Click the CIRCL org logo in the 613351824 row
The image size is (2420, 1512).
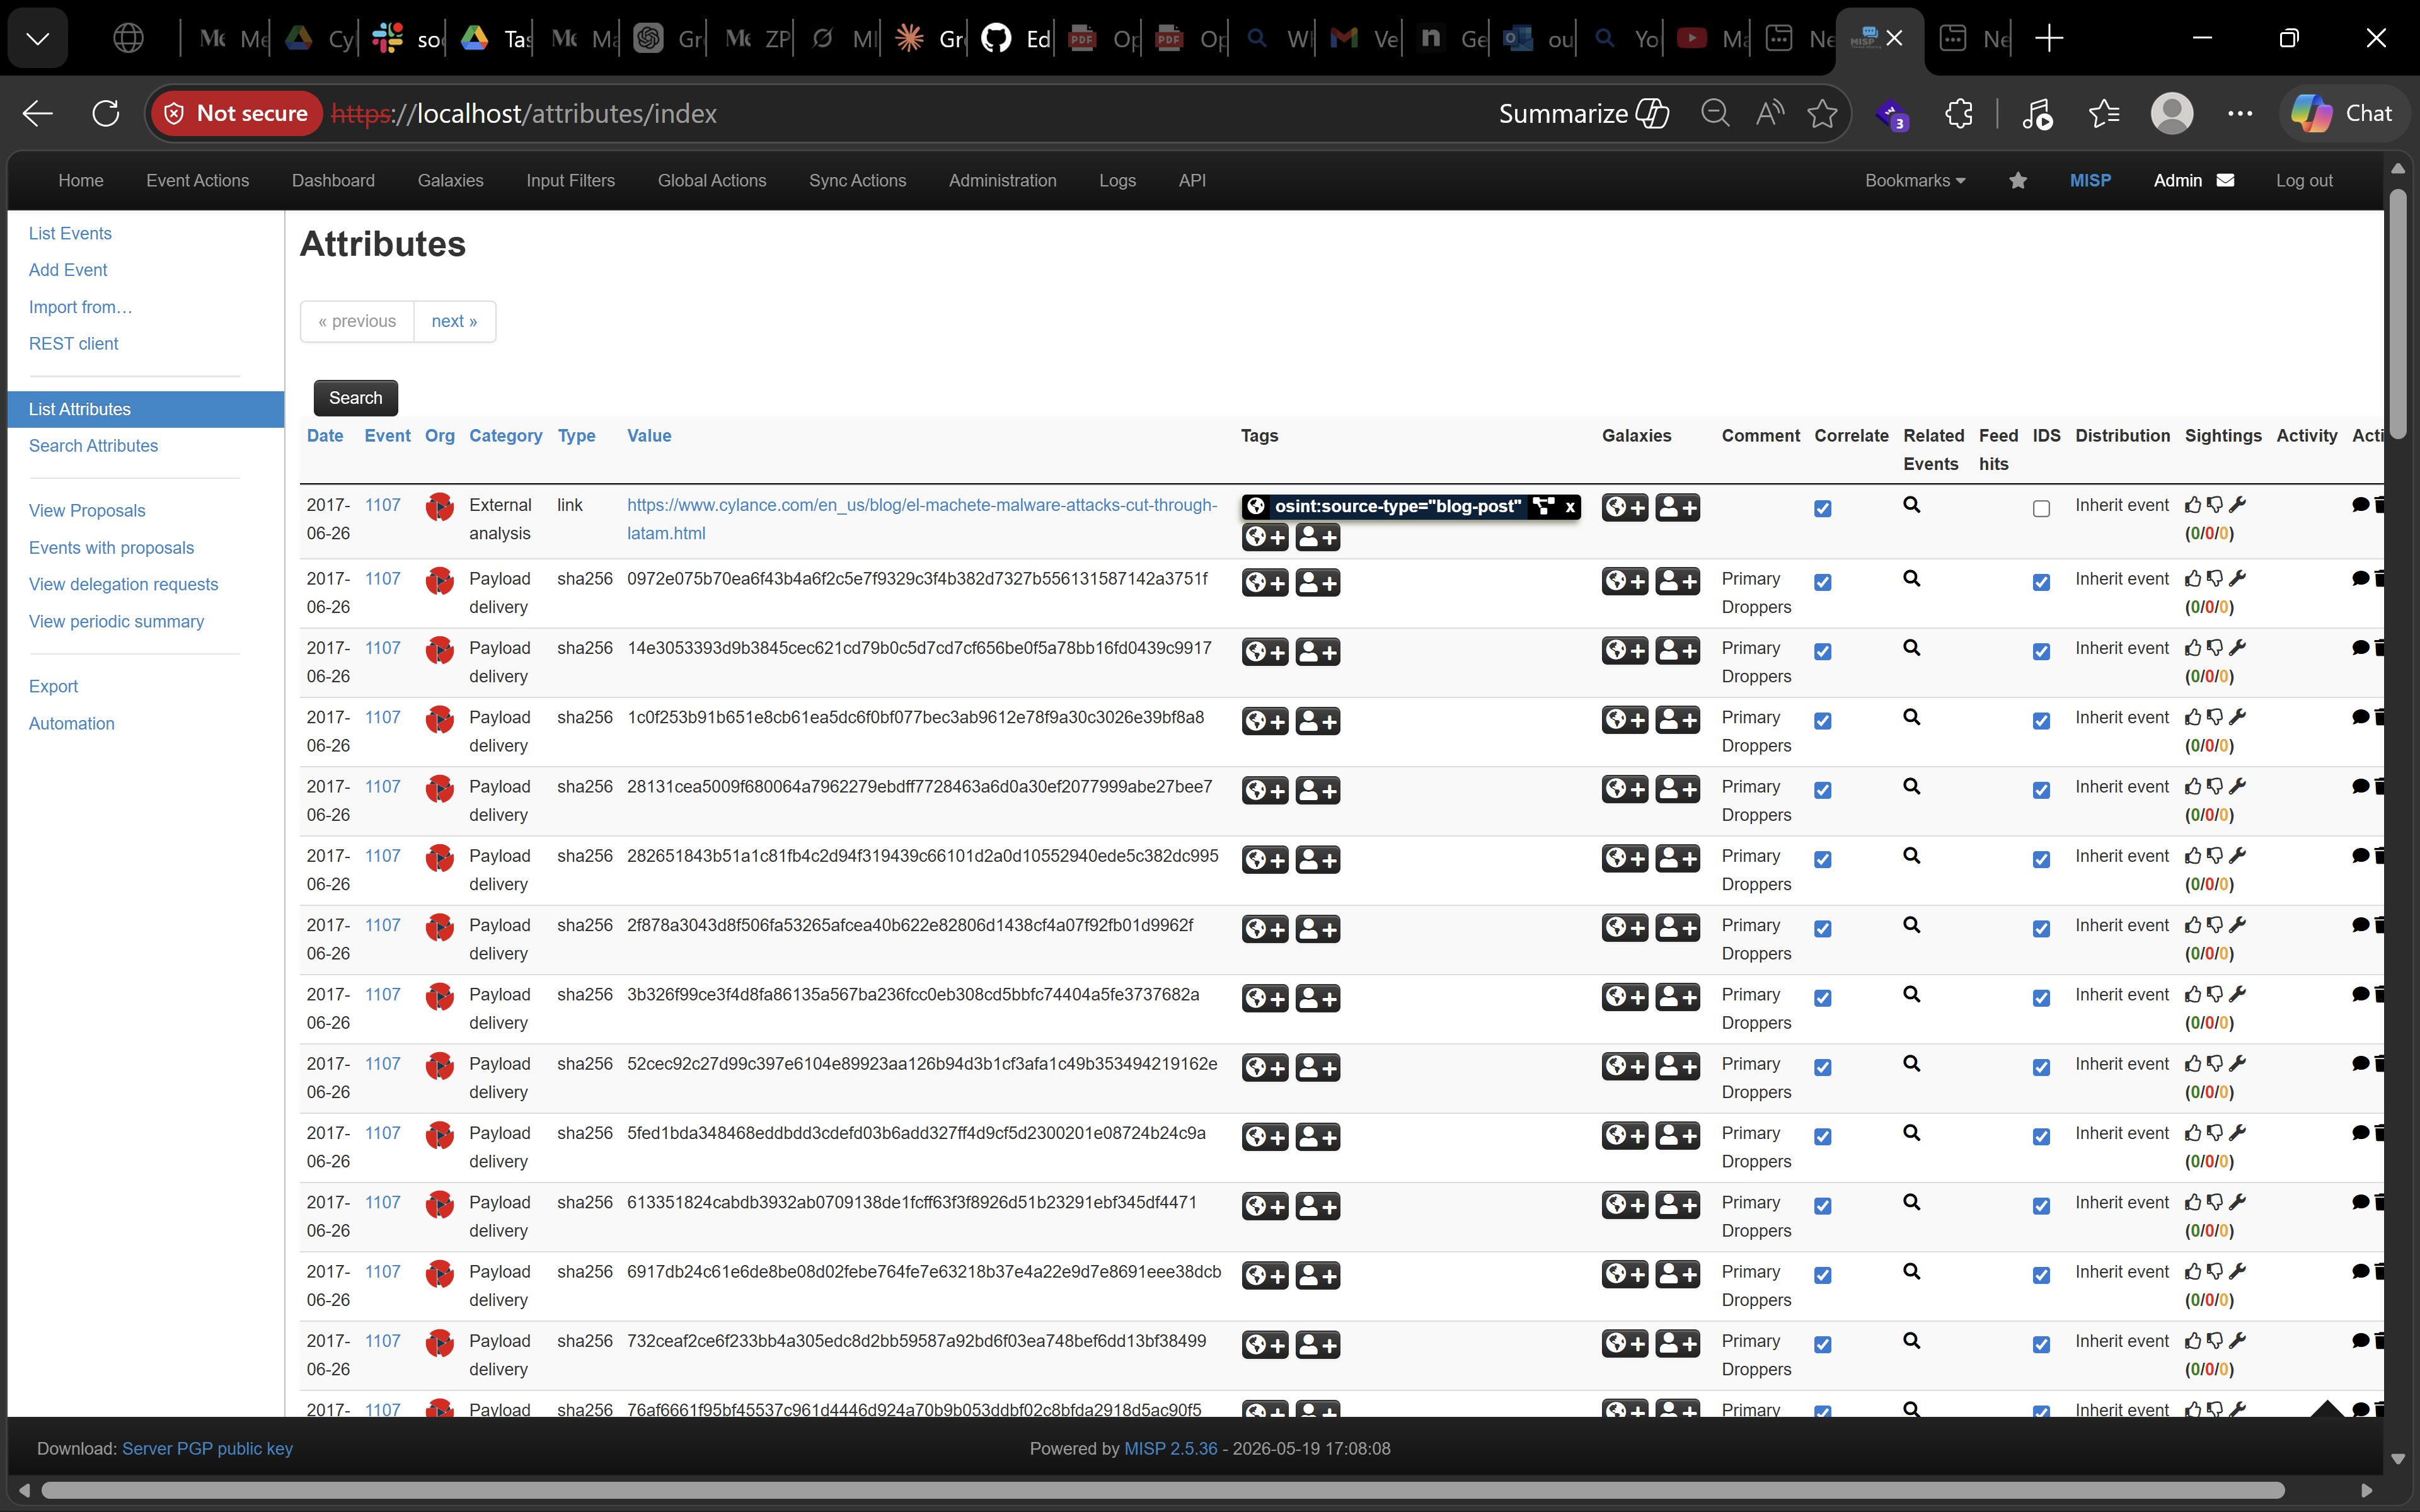tap(439, 1205)
